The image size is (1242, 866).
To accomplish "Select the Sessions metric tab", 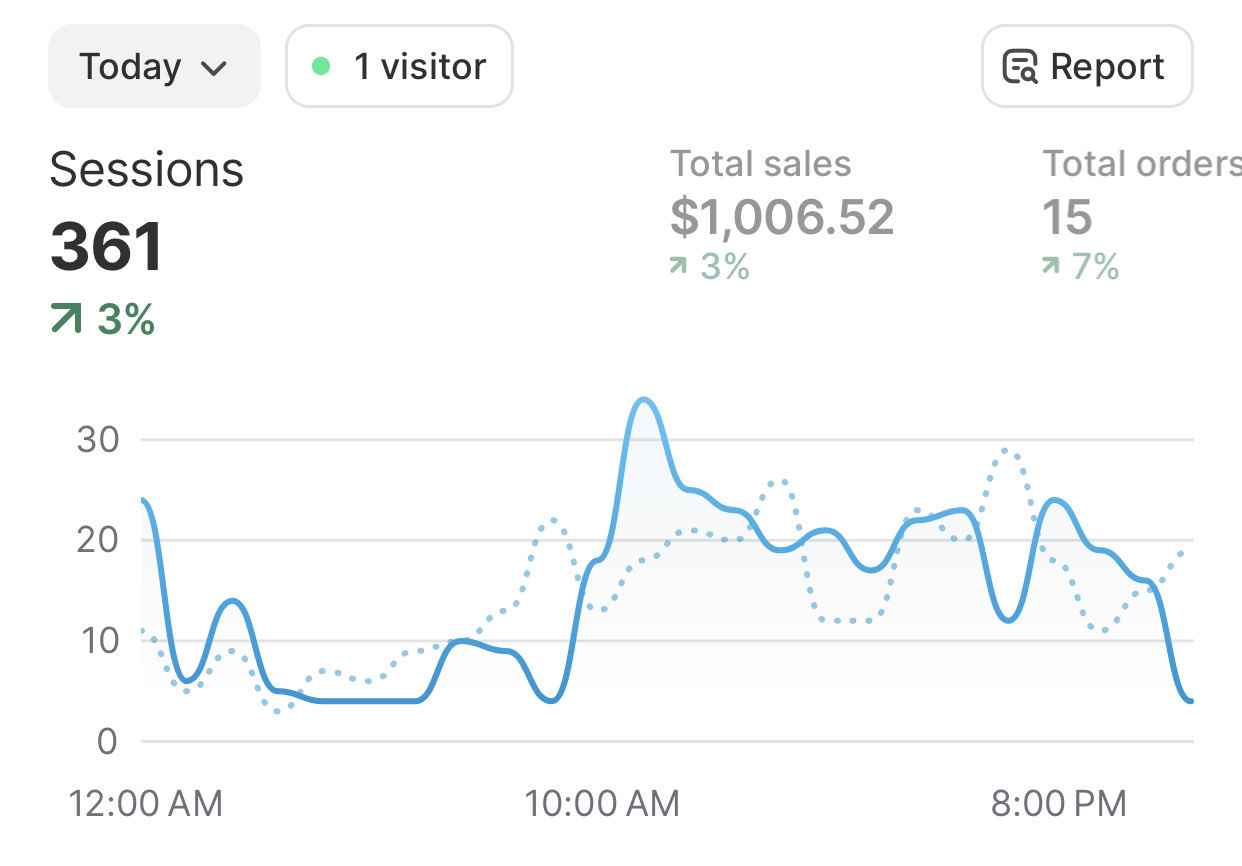I will point(146,169).
